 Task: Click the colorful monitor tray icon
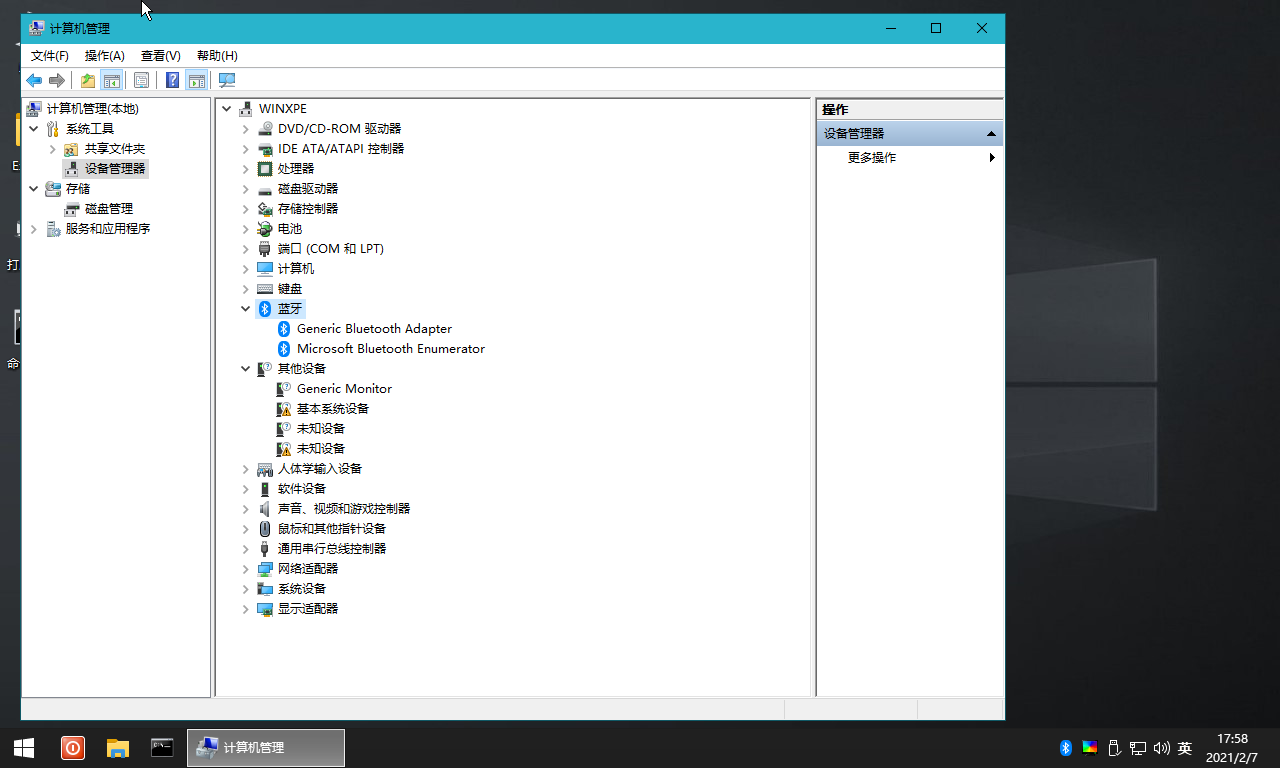pos(1090,748)
